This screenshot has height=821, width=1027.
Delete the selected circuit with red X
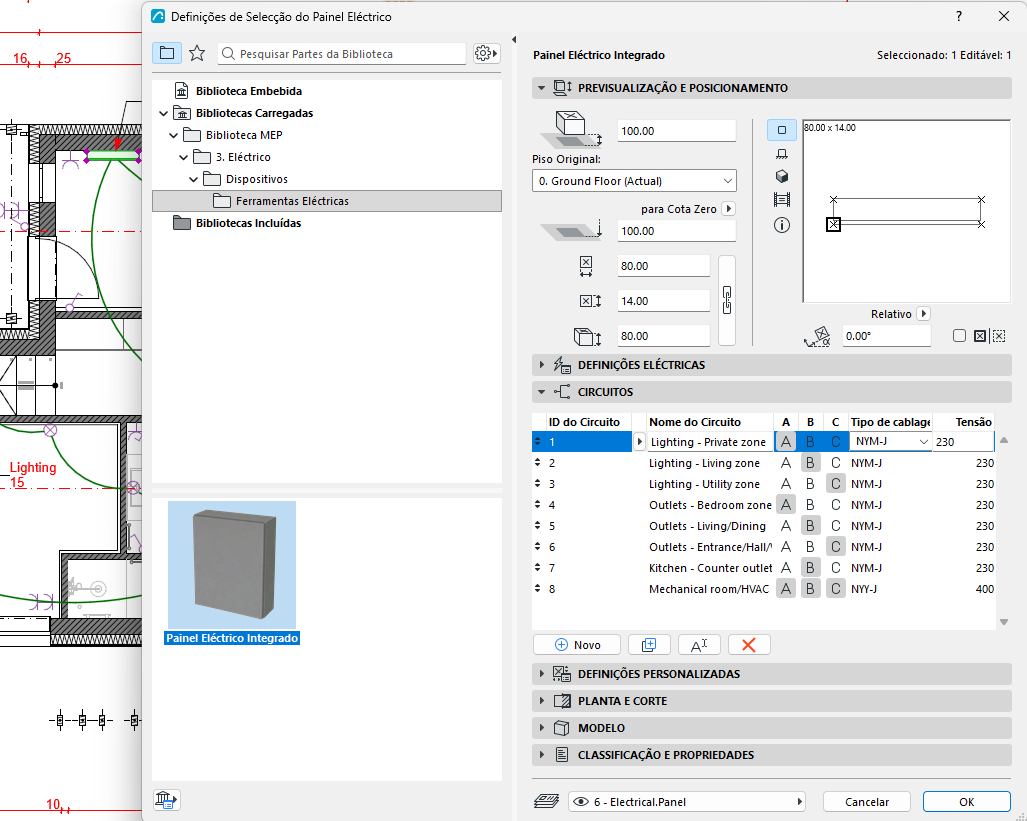749,645
